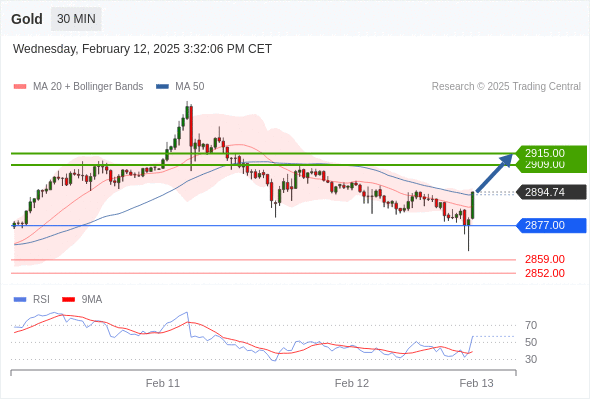Click the RSI blue legend swatch
This screenshot has height=400, width=590.
coord(20,300)
